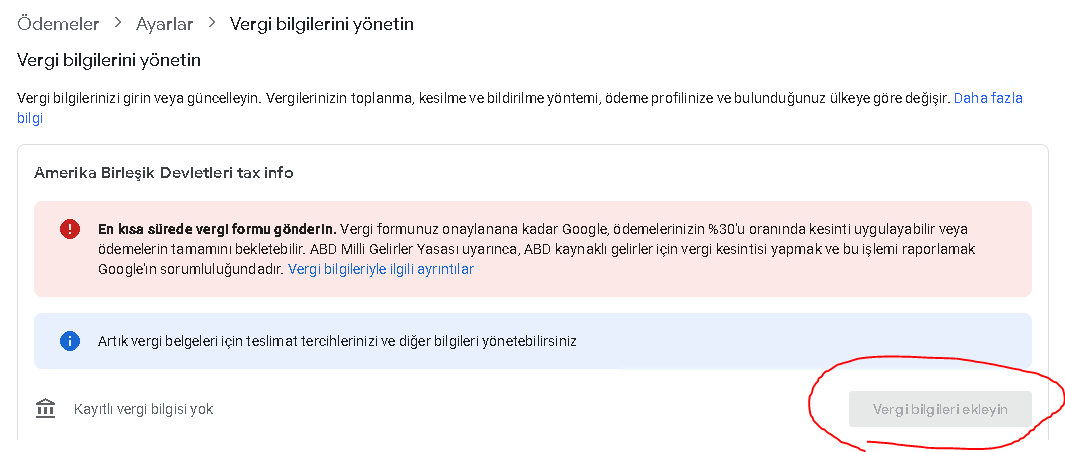Screen dimensions: 1065x452
Task: Select the current breadcrumb Vergi bilgilerini yönetin
Action: 322,24
